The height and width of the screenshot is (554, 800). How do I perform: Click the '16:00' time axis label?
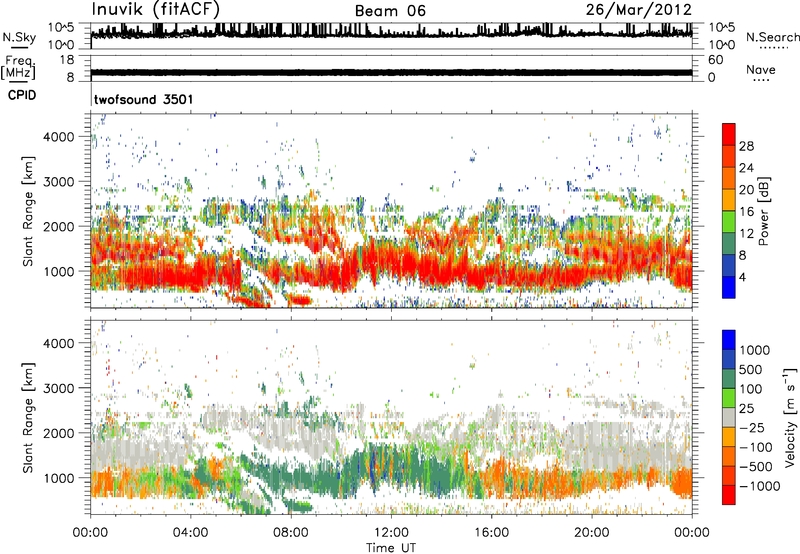pyautogui.click(x=491, y=533)
